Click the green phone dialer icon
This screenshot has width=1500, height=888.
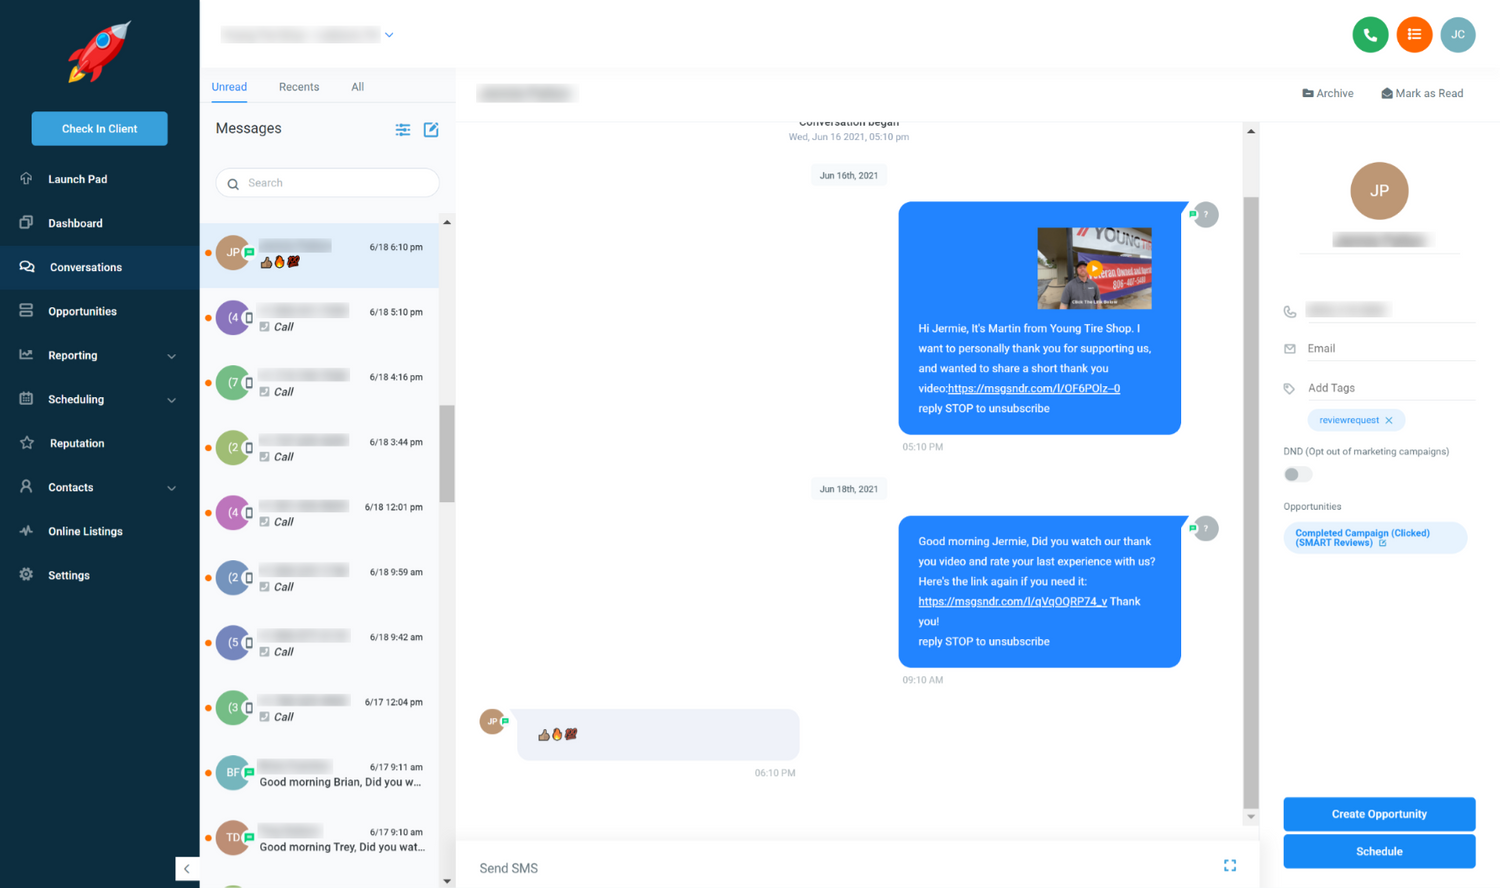(1370, 35)
